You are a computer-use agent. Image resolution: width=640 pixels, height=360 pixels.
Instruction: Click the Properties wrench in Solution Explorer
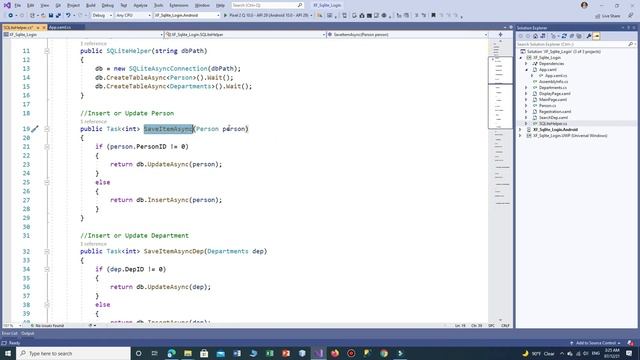[589, 36]
